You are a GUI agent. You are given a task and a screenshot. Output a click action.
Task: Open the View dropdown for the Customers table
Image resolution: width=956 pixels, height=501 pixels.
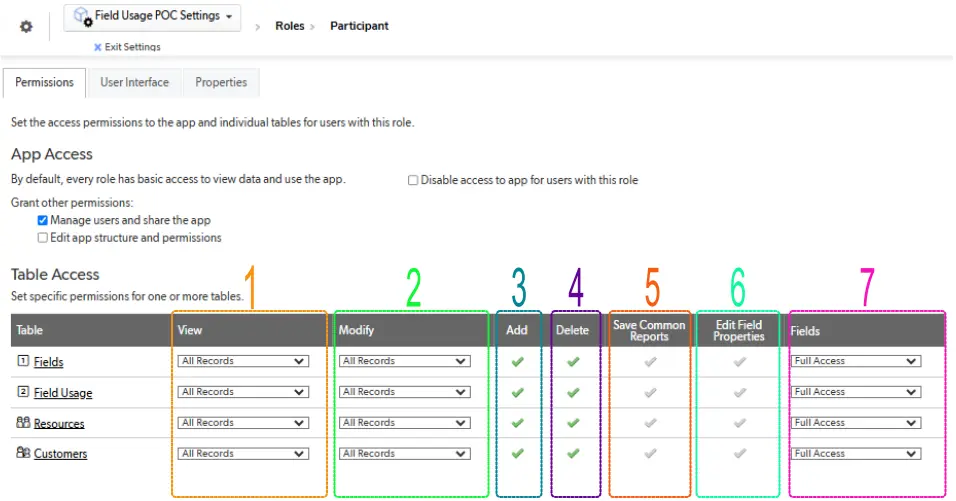(x=243, y=454)
